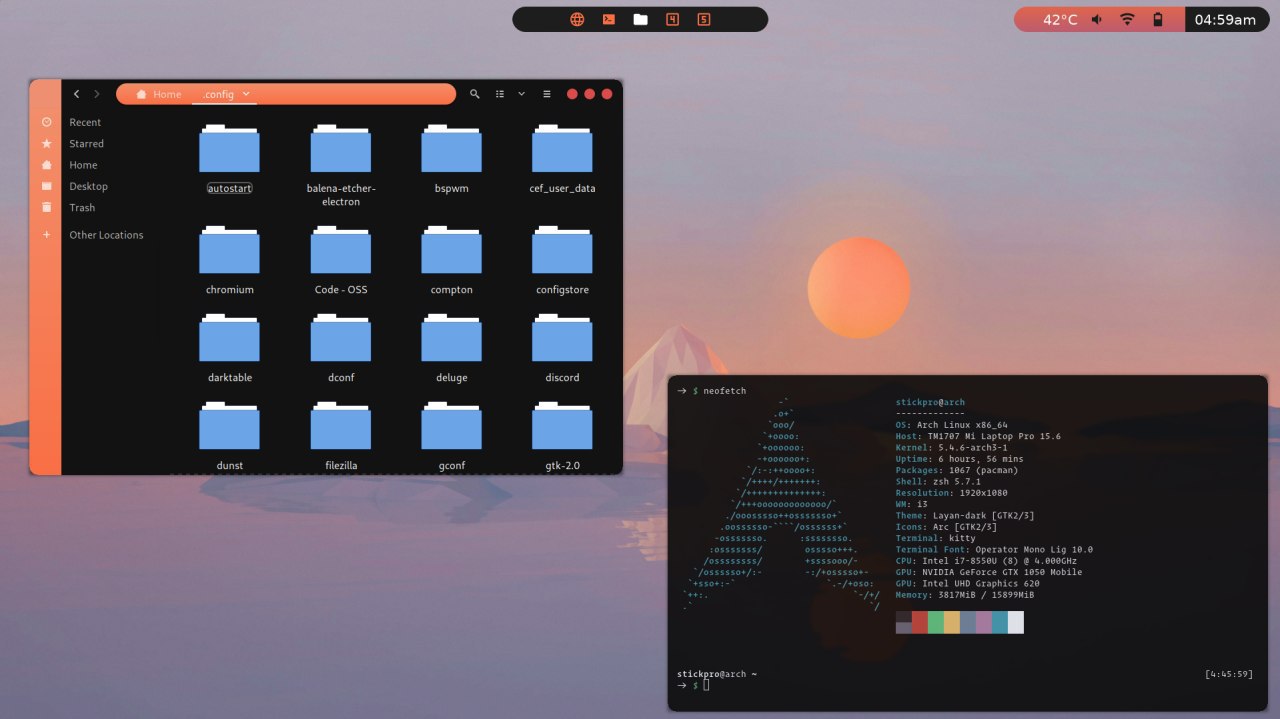Select the dconf folder

point(341,348)
